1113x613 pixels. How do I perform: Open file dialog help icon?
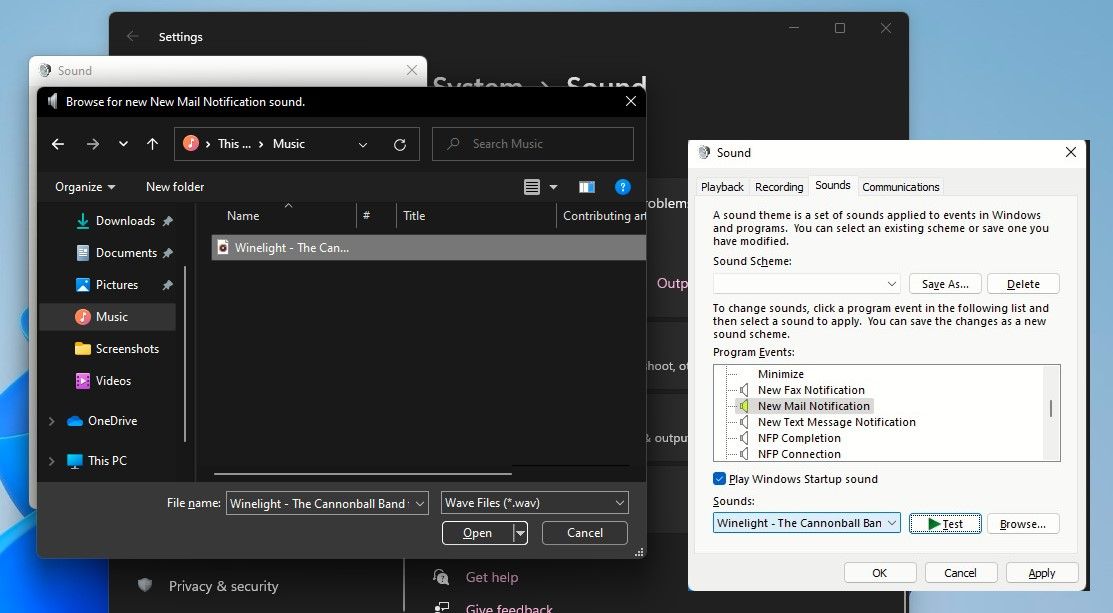[x=623, y=187]
